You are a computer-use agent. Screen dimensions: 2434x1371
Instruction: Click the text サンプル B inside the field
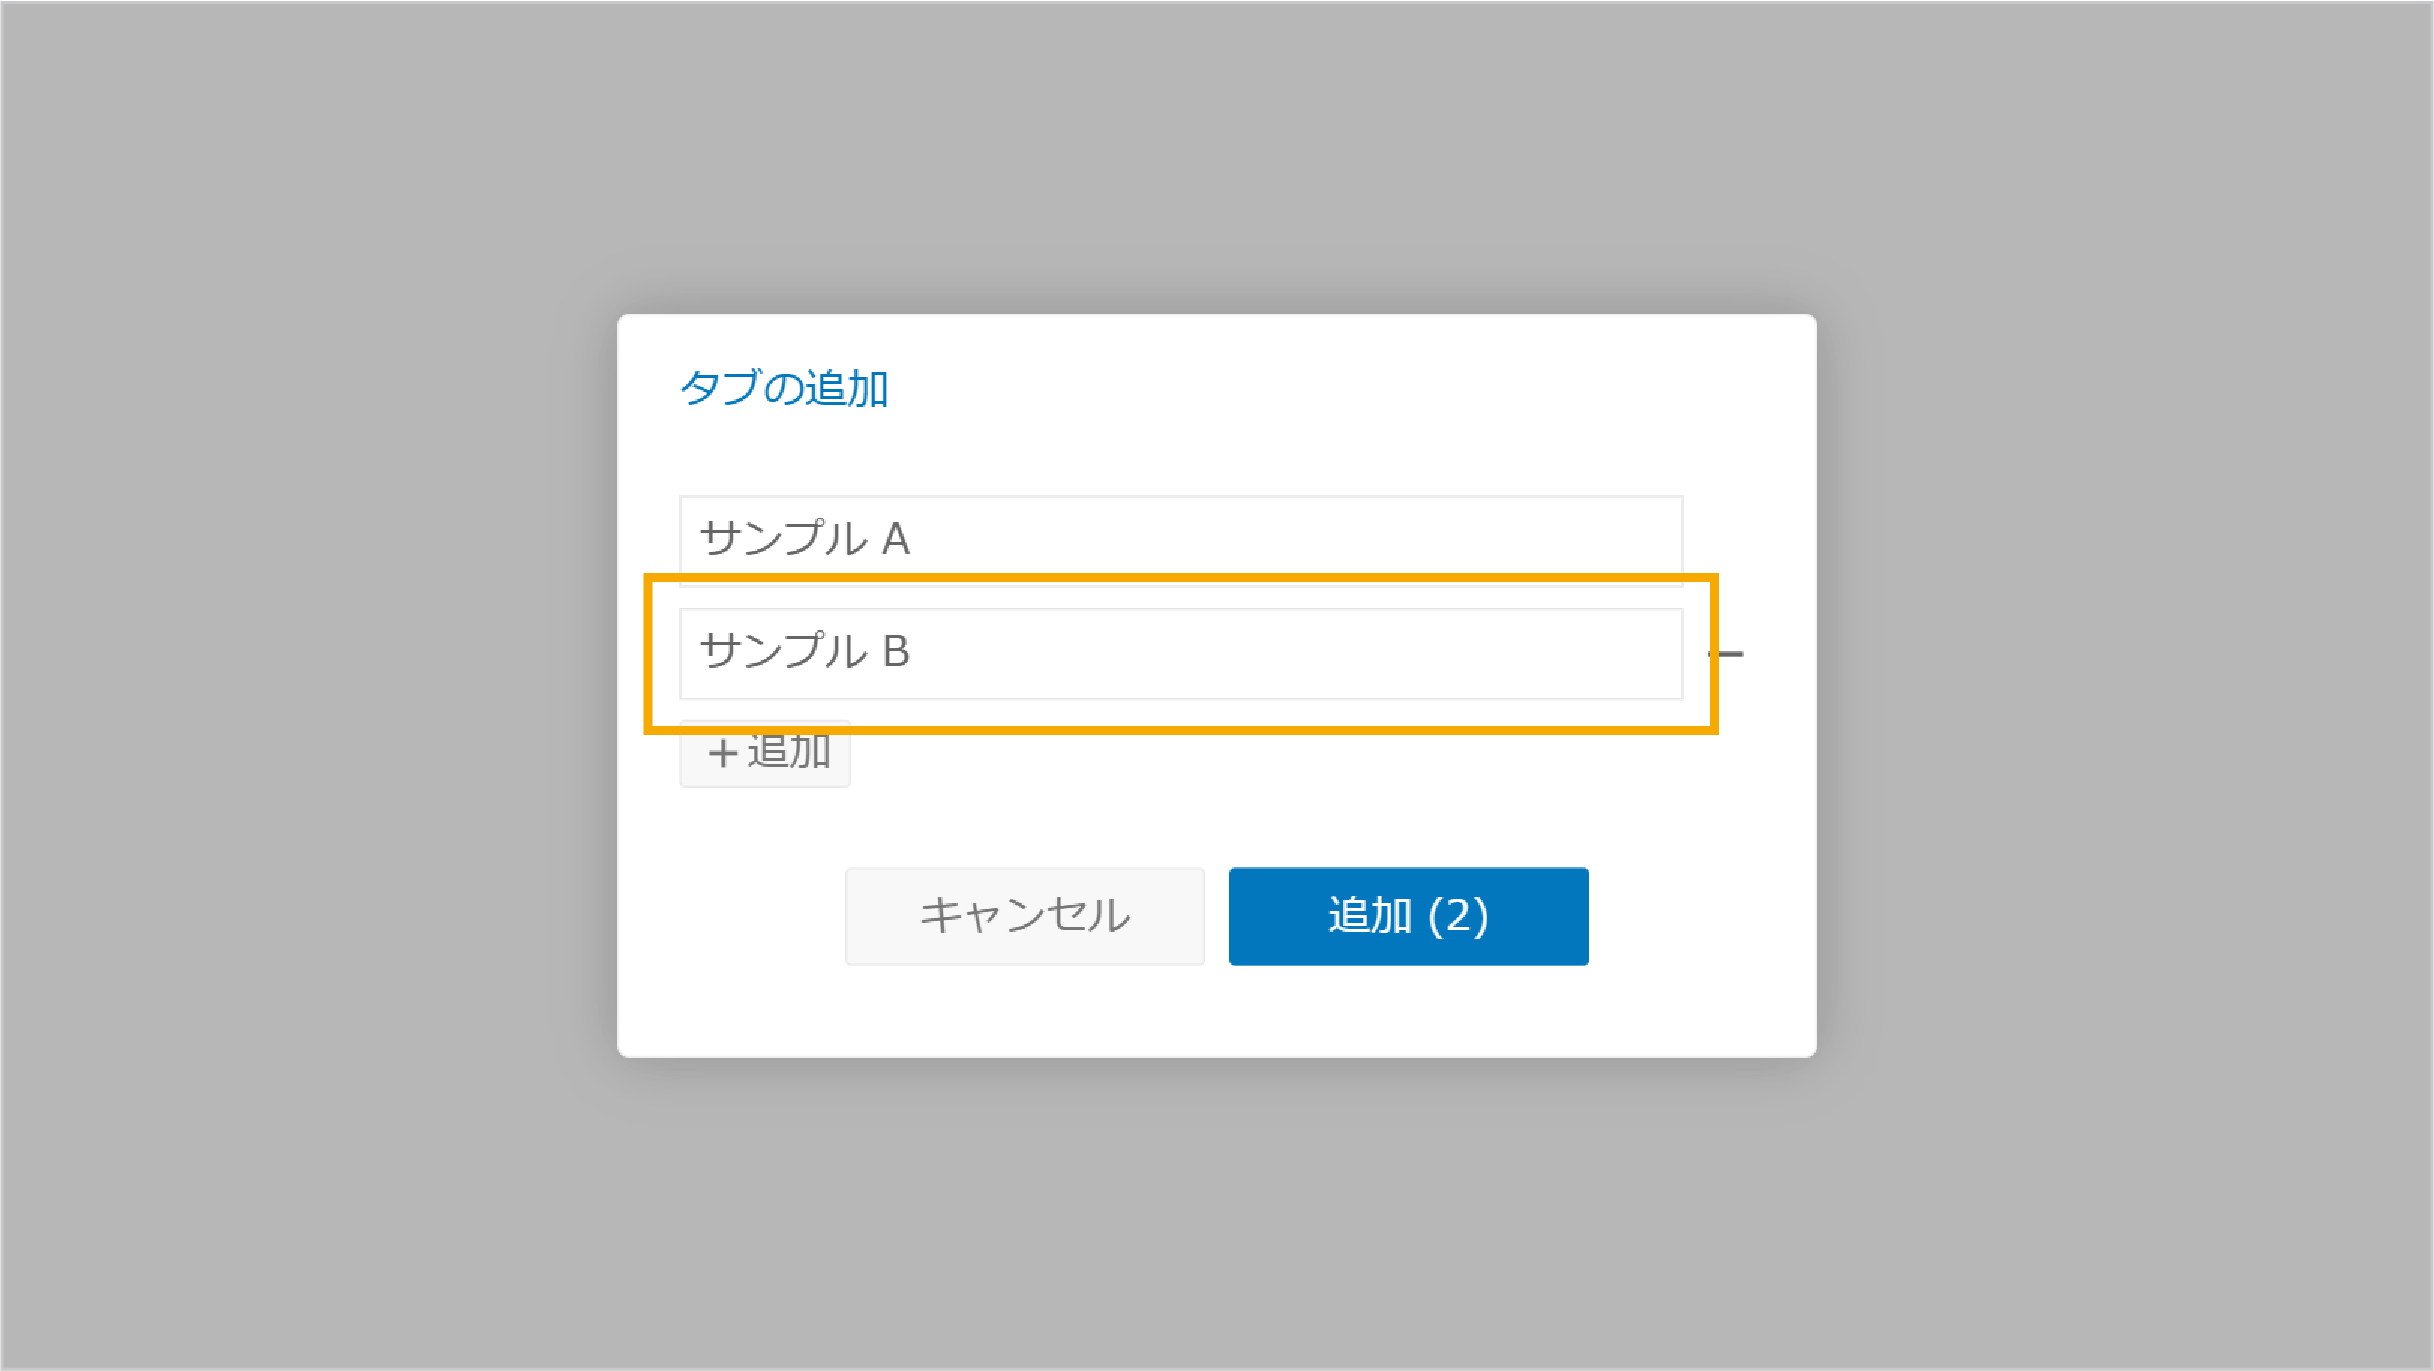tap(805, 651)
